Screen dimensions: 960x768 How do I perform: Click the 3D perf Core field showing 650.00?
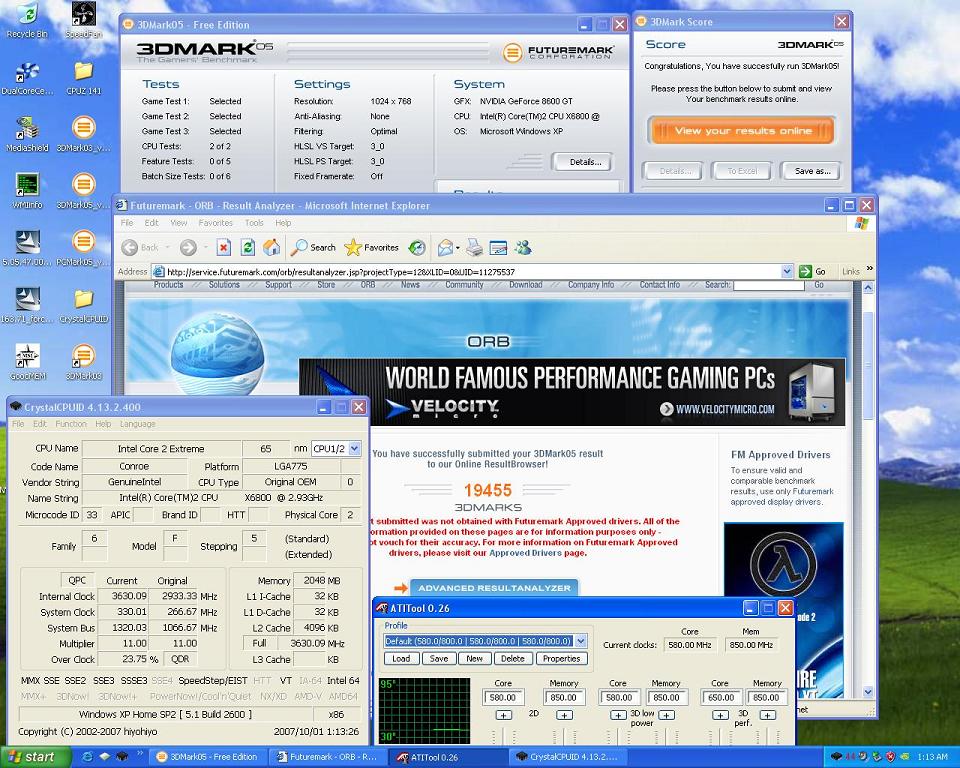(x=721, y=698)
